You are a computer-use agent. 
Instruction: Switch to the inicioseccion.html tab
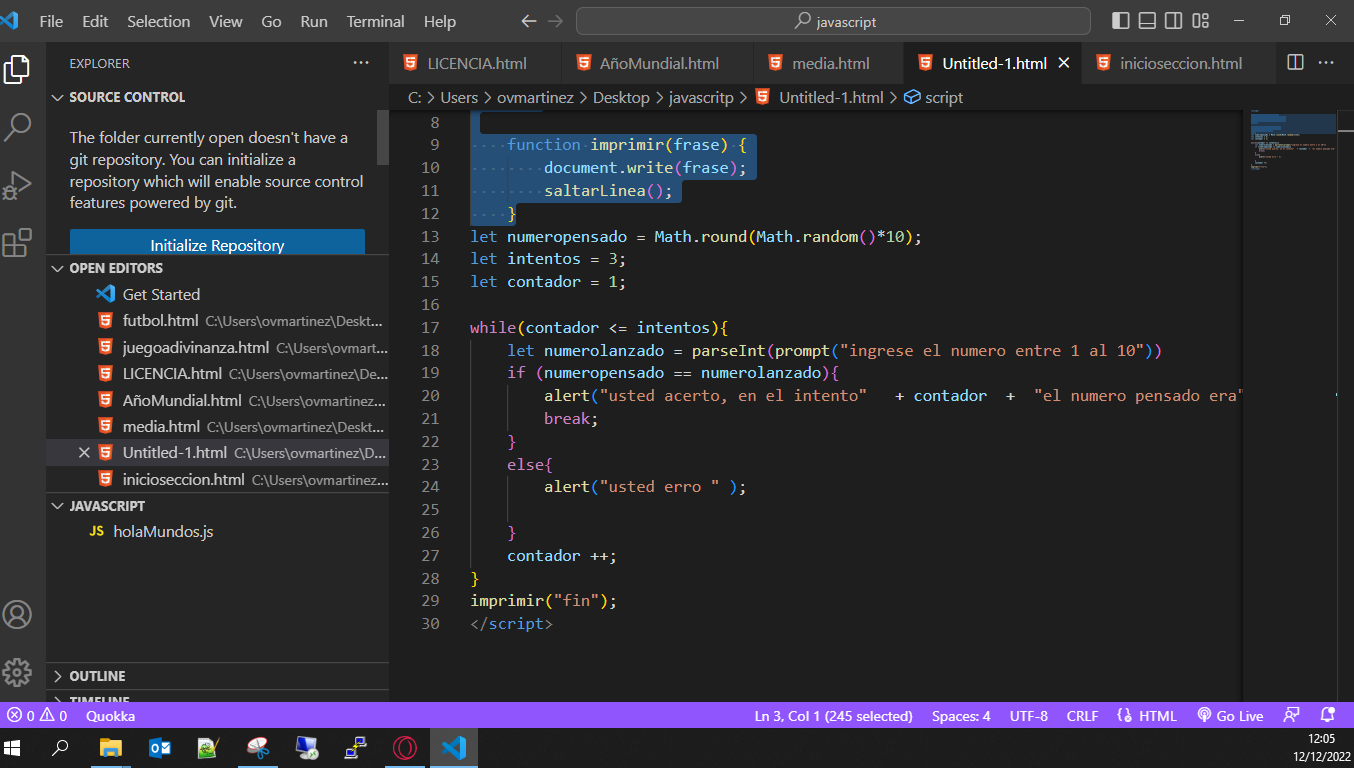[x=1180, y=63]
